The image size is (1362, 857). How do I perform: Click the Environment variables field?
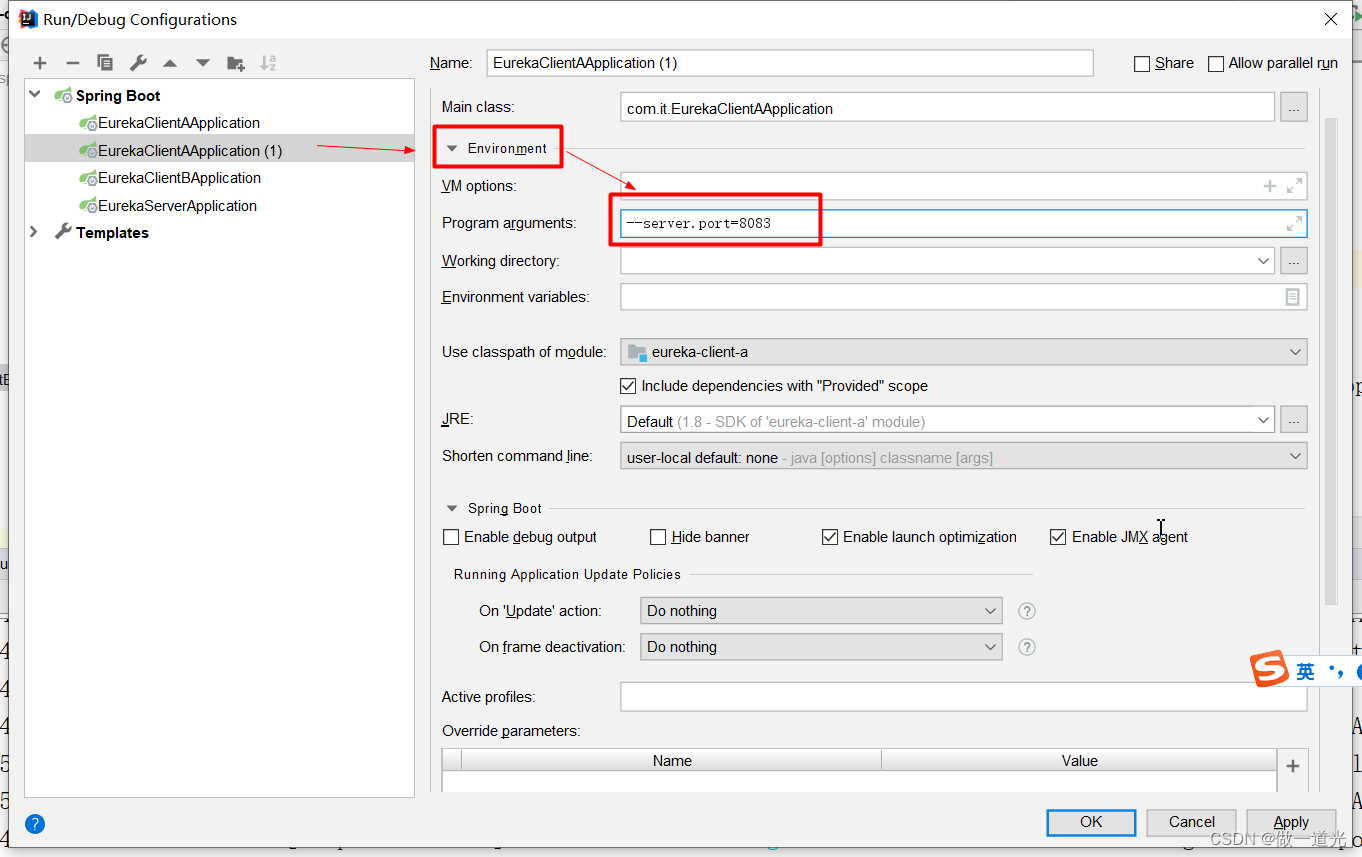(x=964, y=297)
